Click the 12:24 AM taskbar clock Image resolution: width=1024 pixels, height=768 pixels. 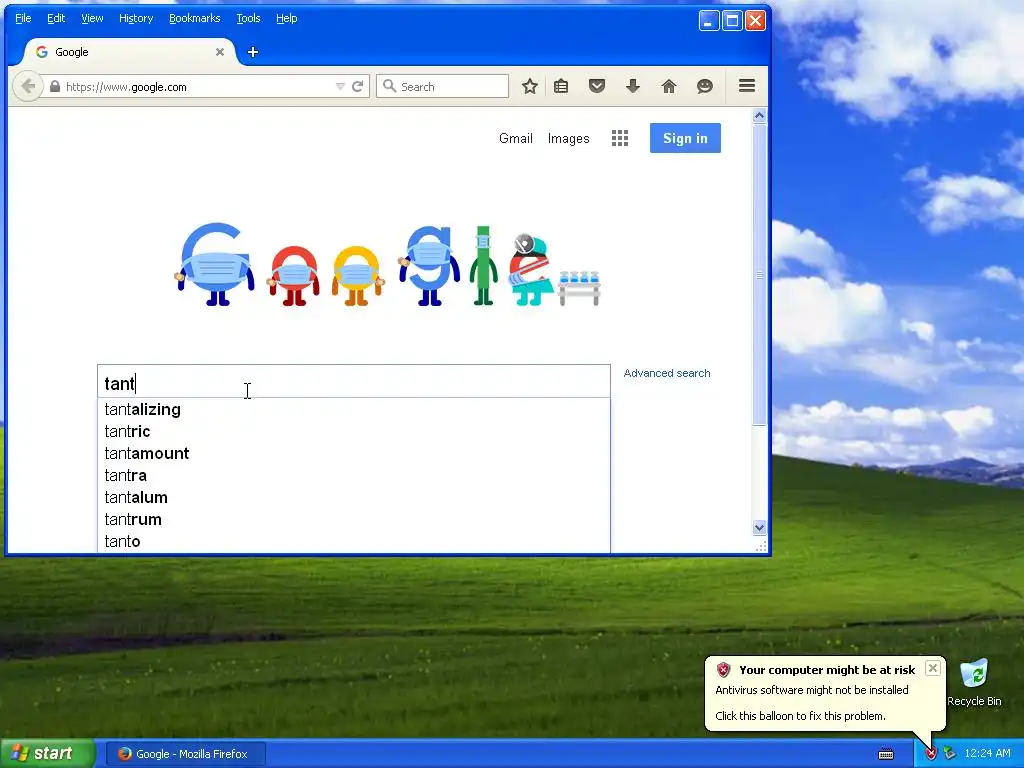(x=987, y=754)
